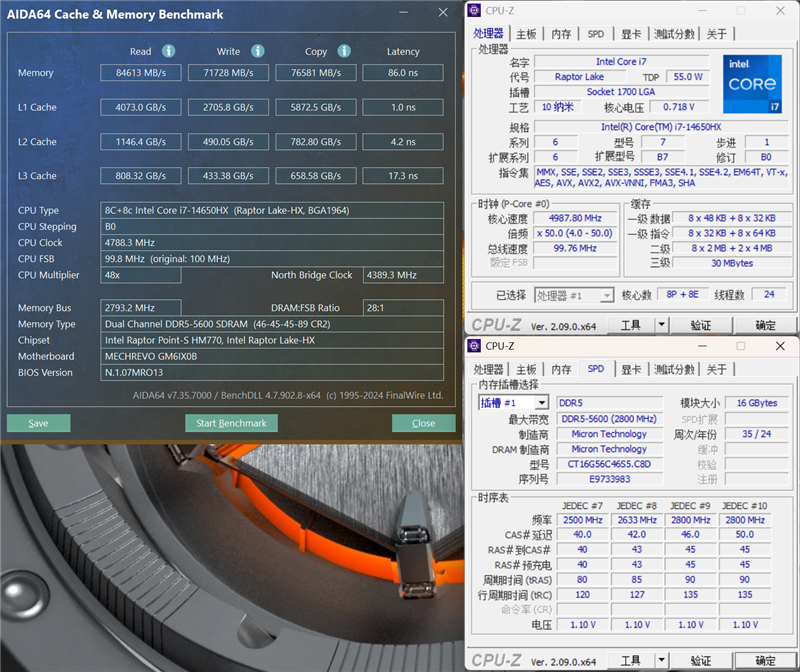This screenshot has height=672, width=800.
Task: Click Memory Type field Dual Channel DDR5-5600
Action: coord(272,324)
